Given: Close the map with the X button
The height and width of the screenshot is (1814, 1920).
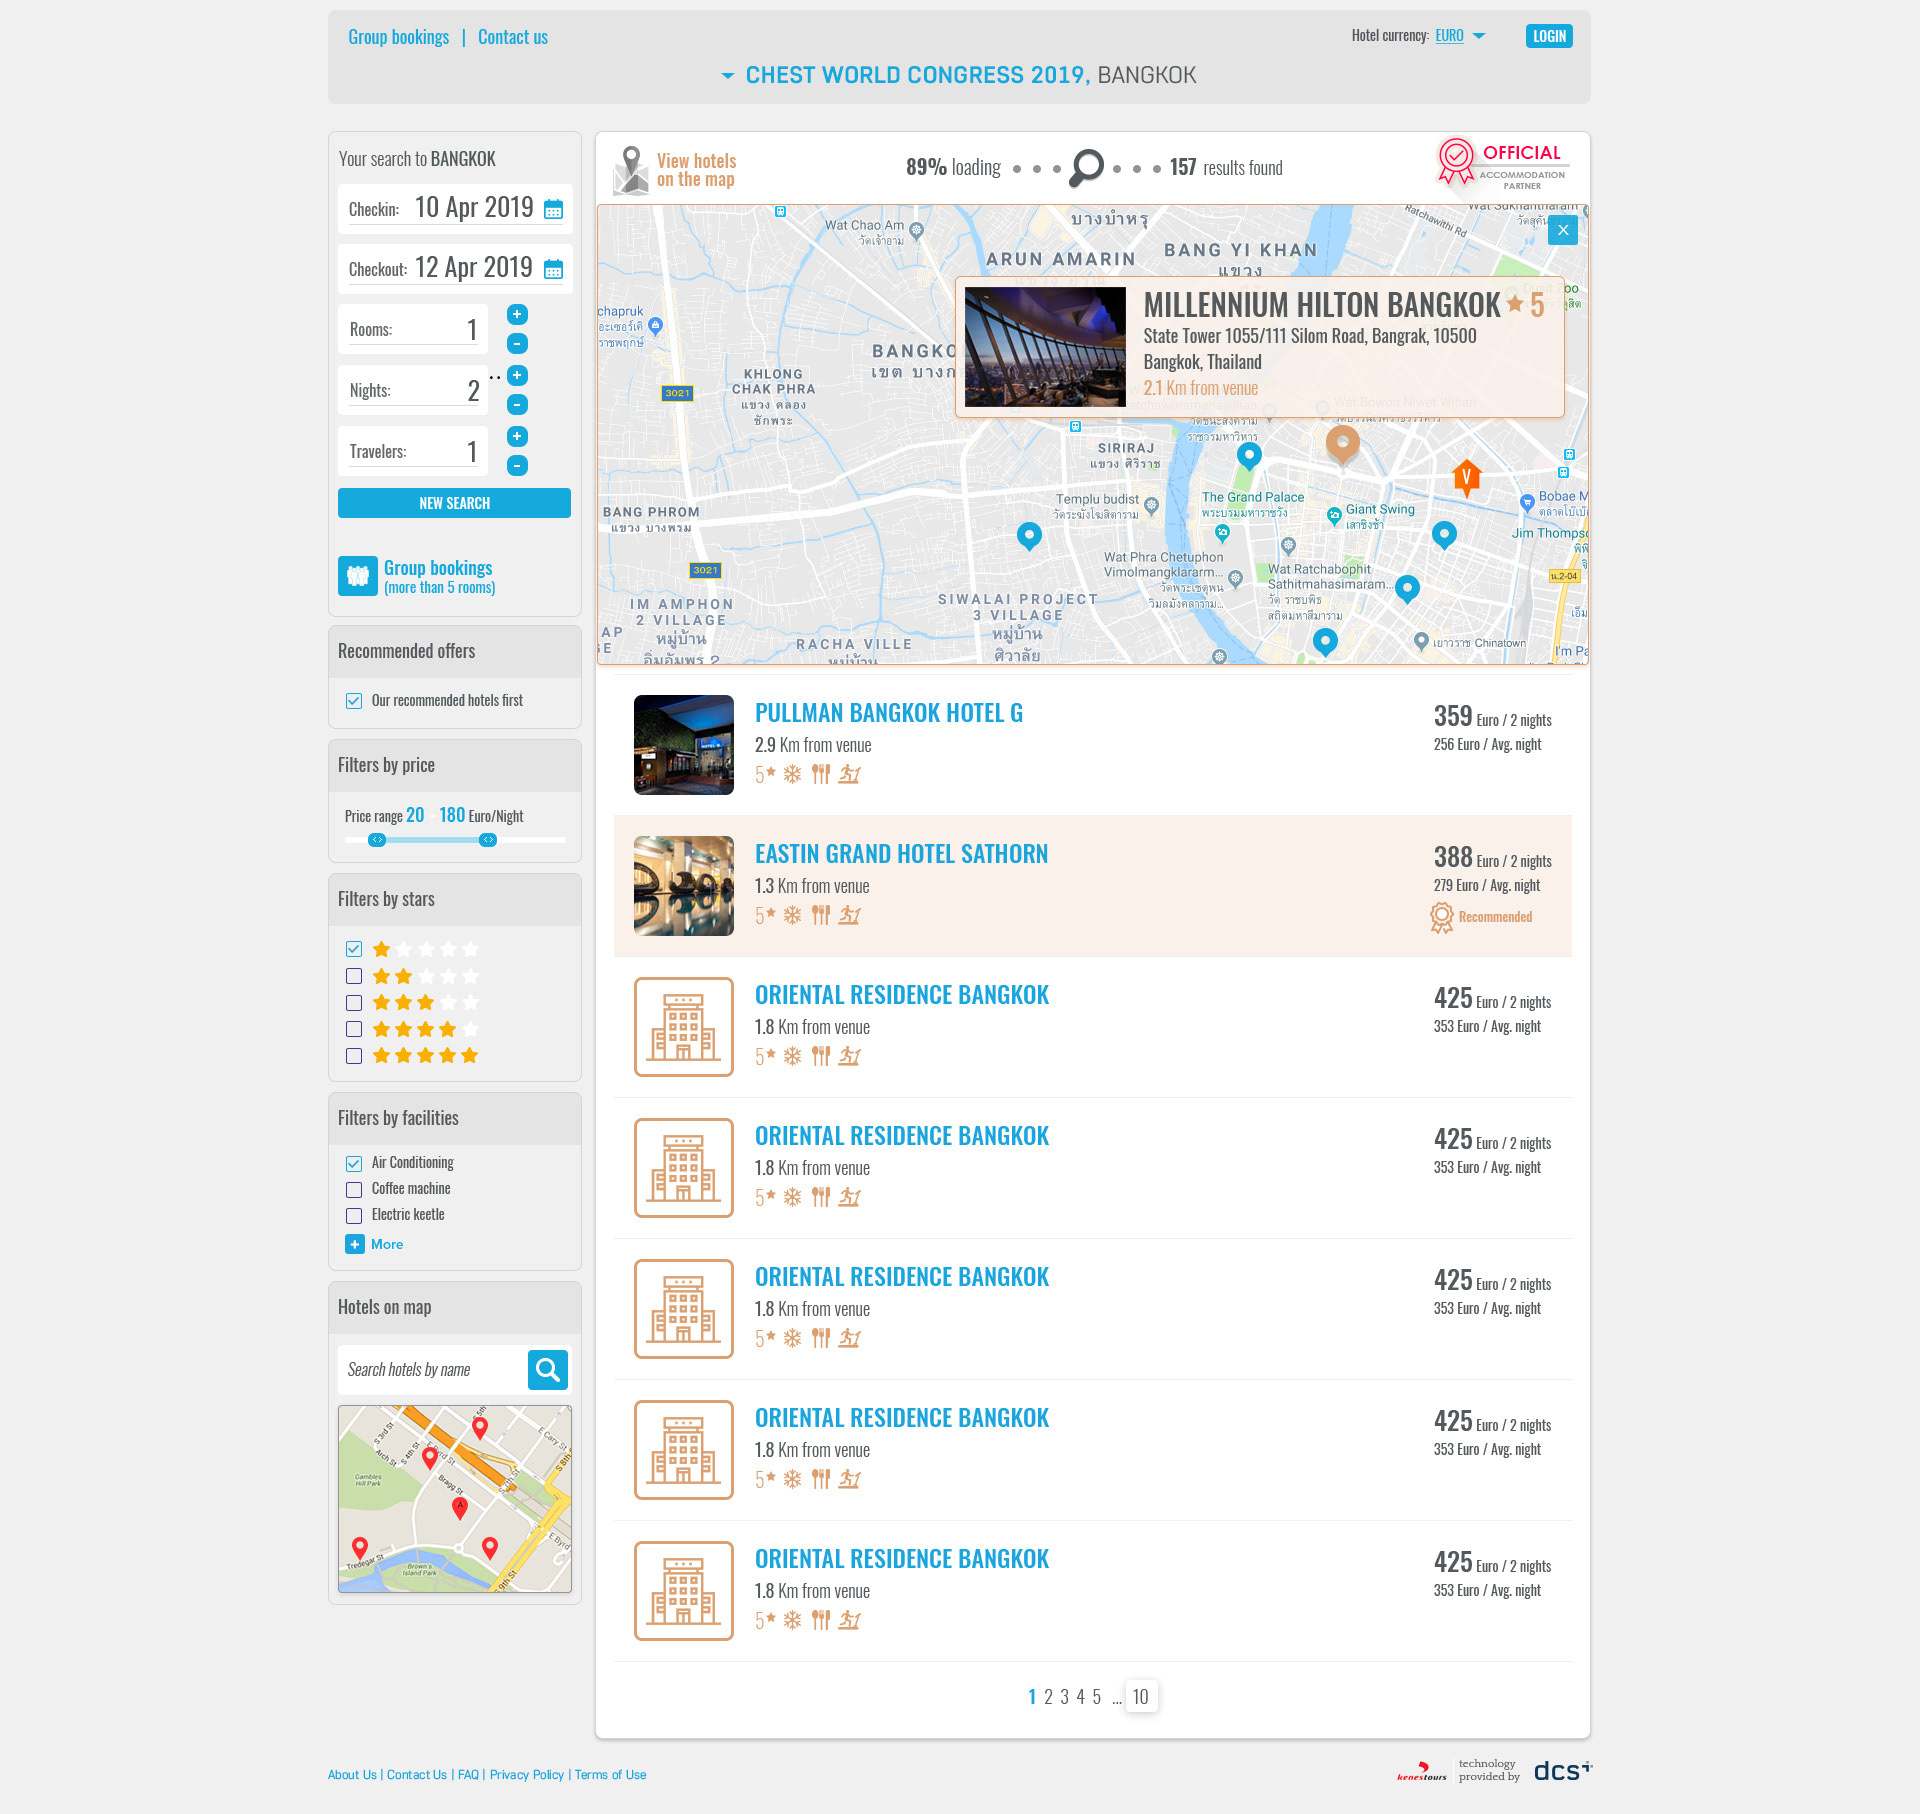Looking at the screenshot, I should [x=1563, y=230].
